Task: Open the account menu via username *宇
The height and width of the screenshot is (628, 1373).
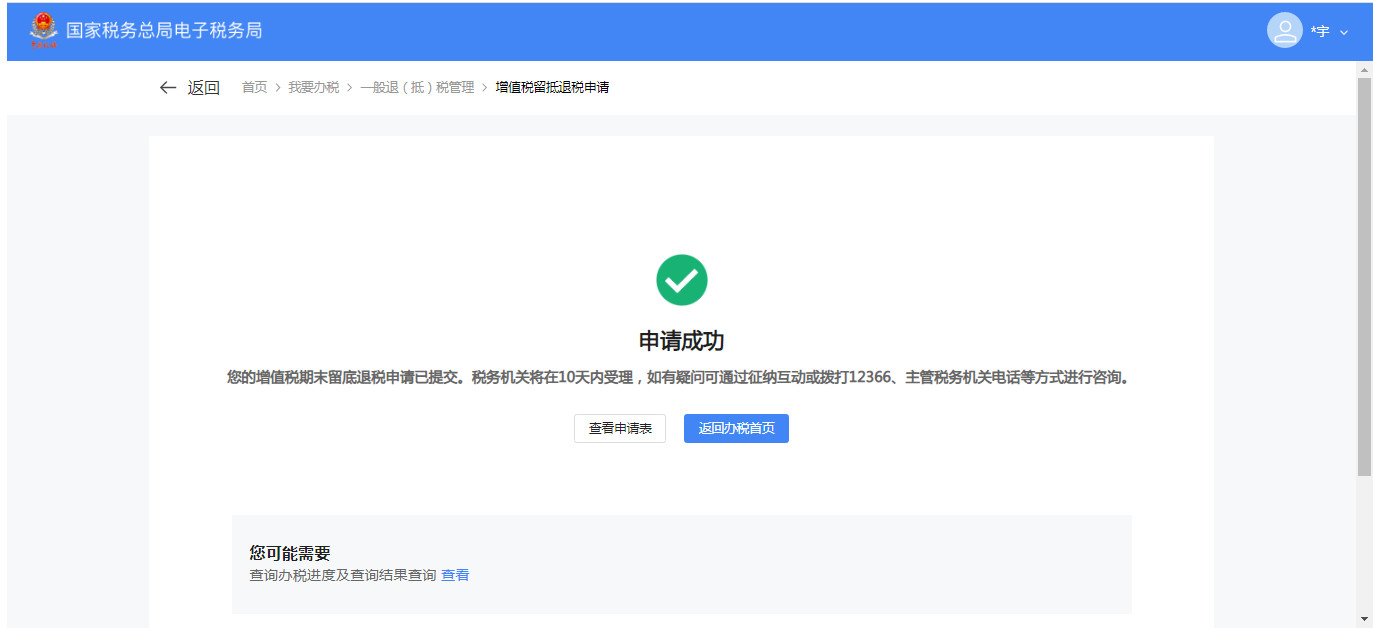Action: coord(1320,32)
